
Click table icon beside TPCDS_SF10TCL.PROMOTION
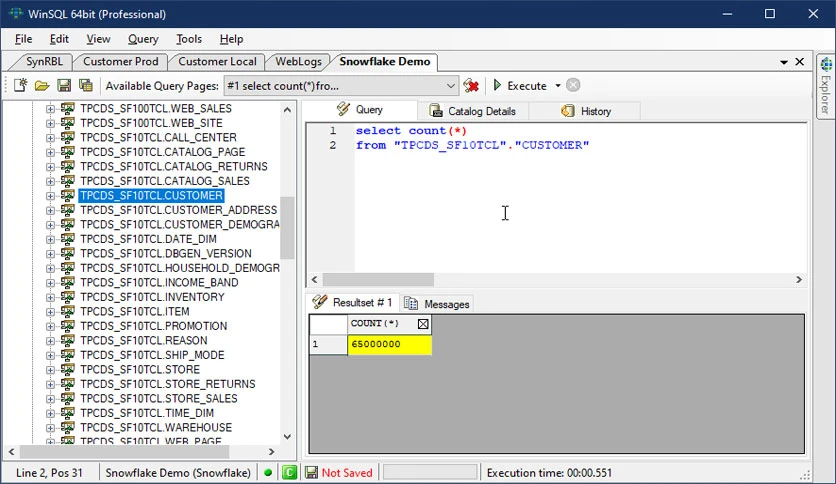68,326
